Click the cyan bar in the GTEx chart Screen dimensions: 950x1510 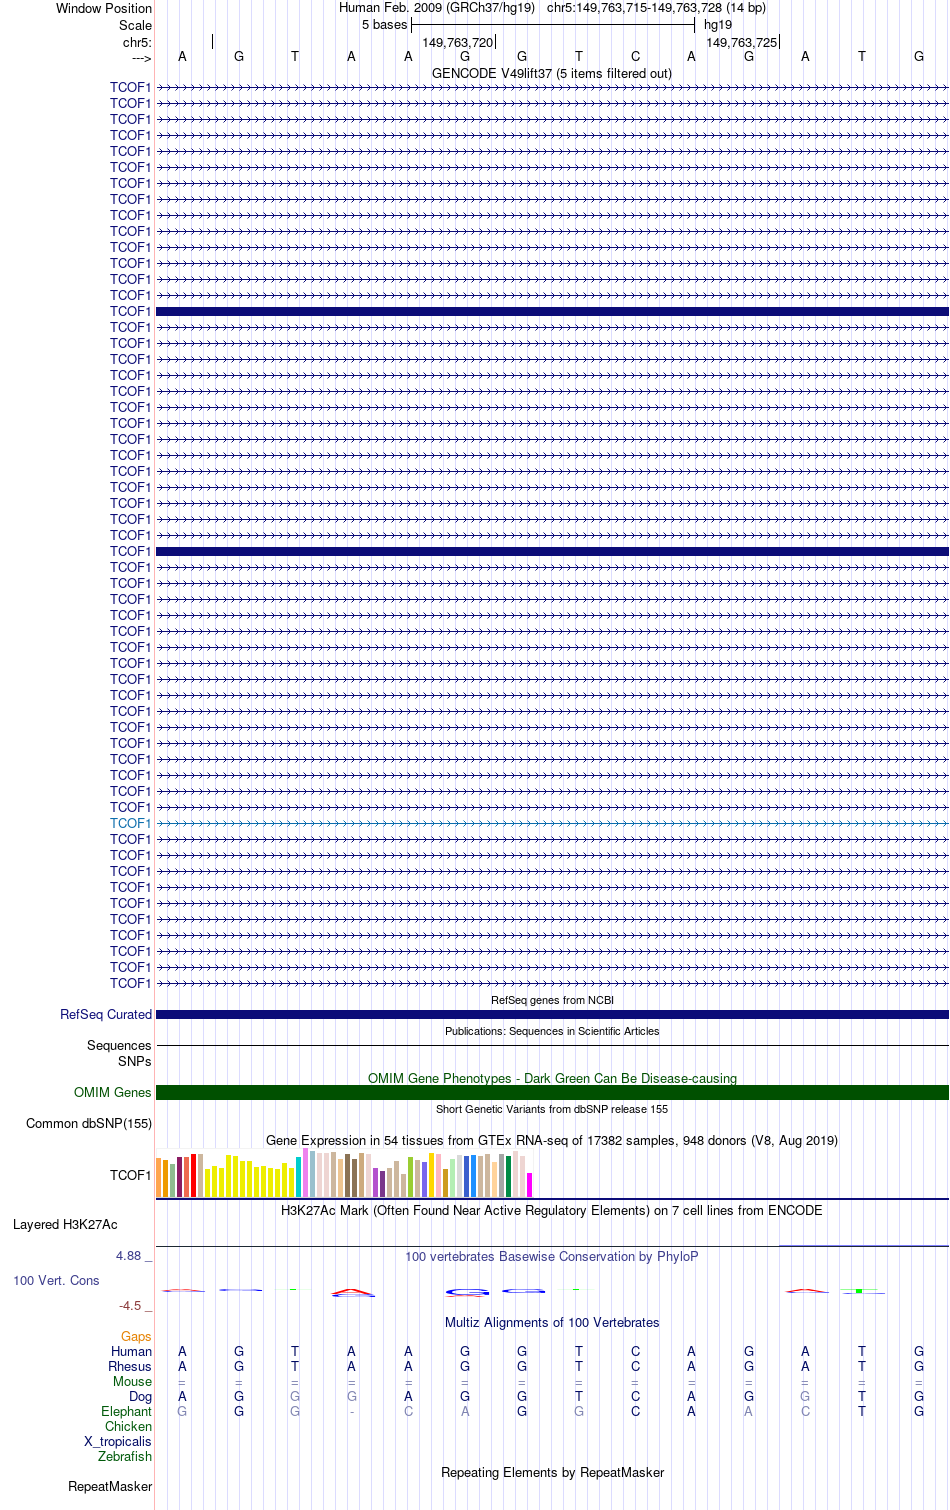(x=299, y=1177)
